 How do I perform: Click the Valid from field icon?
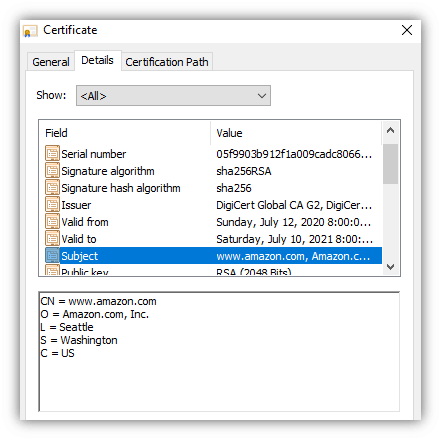(52, 222)
